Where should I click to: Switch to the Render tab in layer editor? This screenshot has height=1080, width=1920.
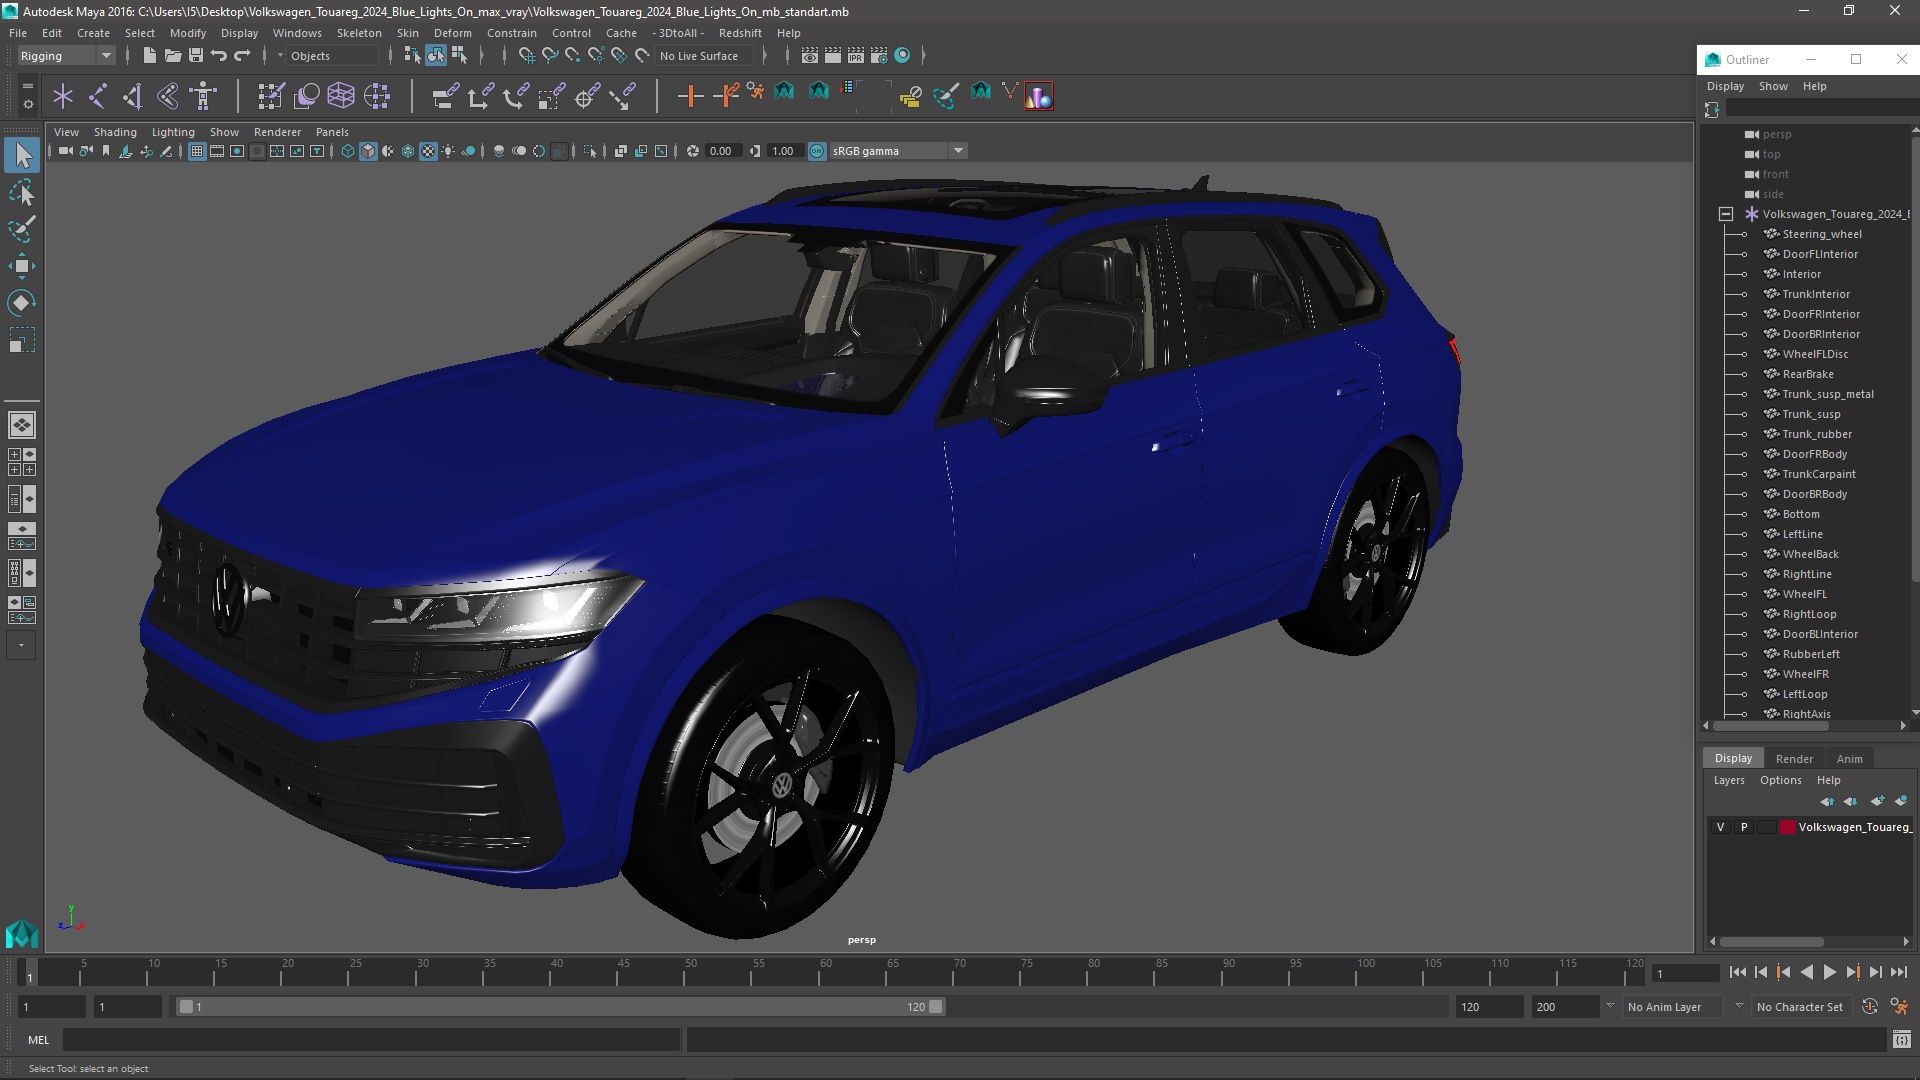click(1794, 759)
